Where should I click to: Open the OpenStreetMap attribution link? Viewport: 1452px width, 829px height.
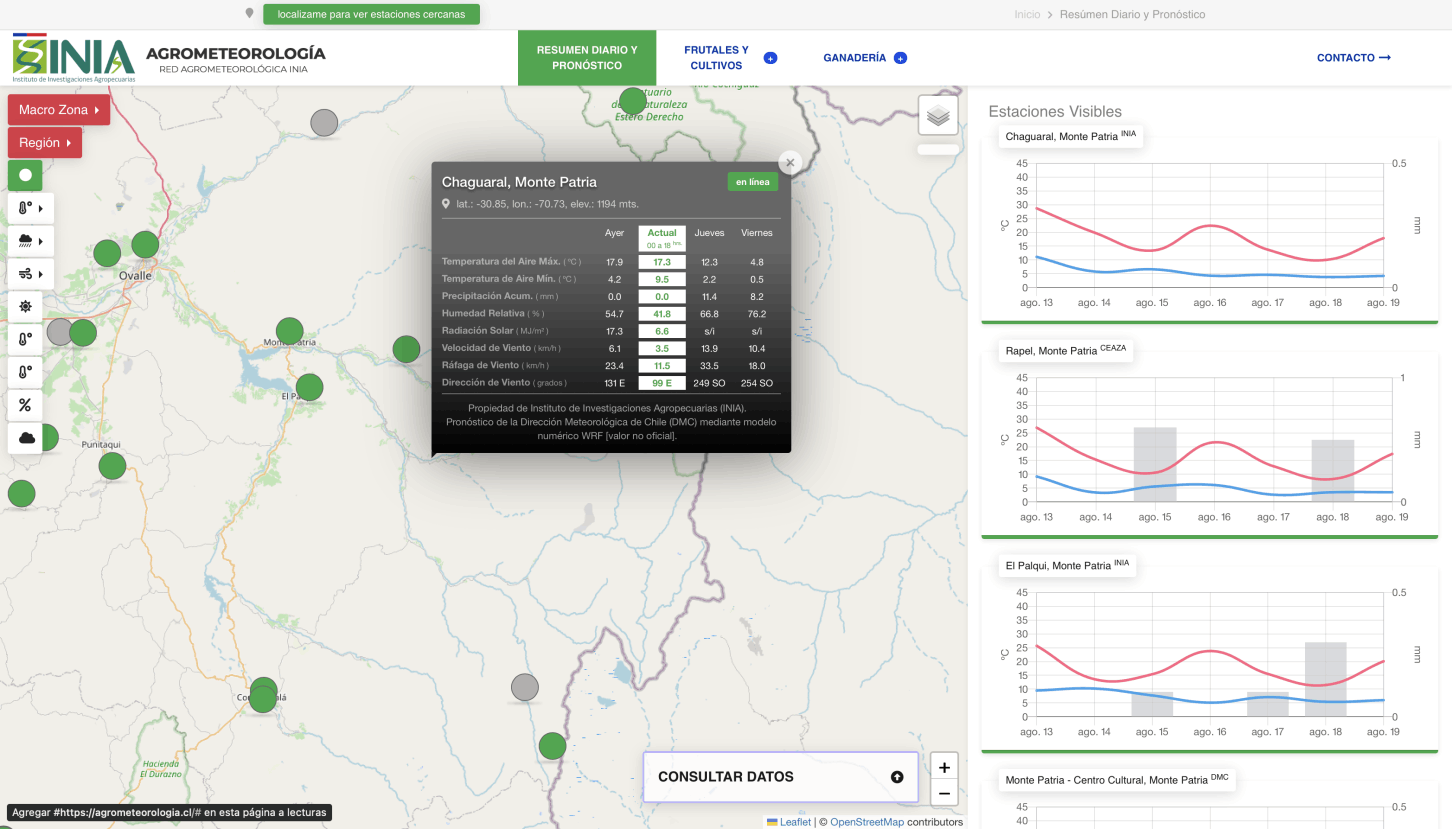pyautogui.click(x=866, y=822)
